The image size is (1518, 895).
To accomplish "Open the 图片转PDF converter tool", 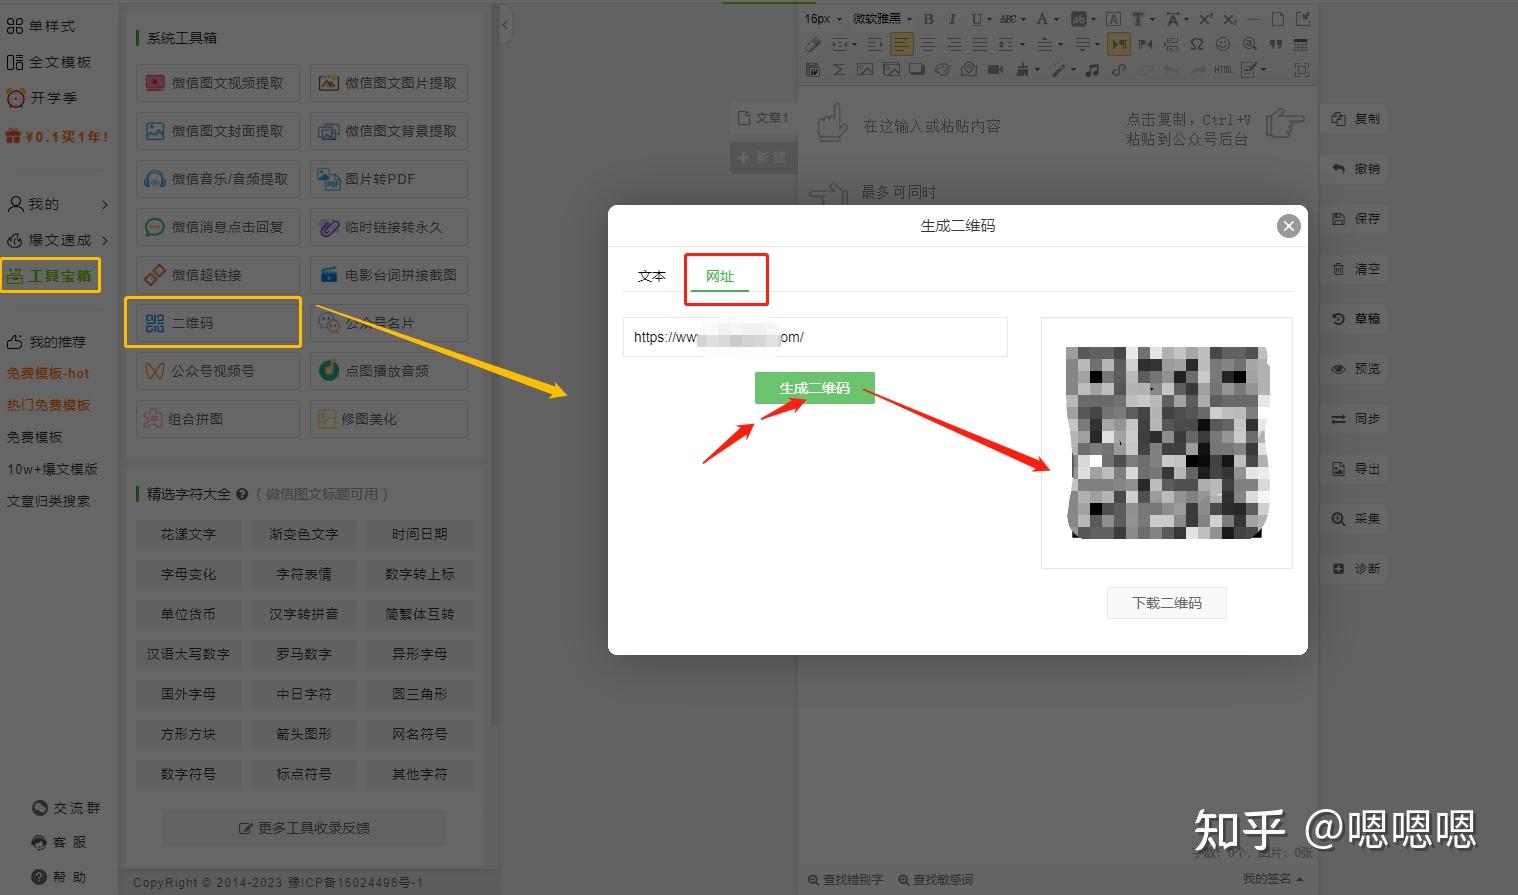I will (x=389, y=179).
